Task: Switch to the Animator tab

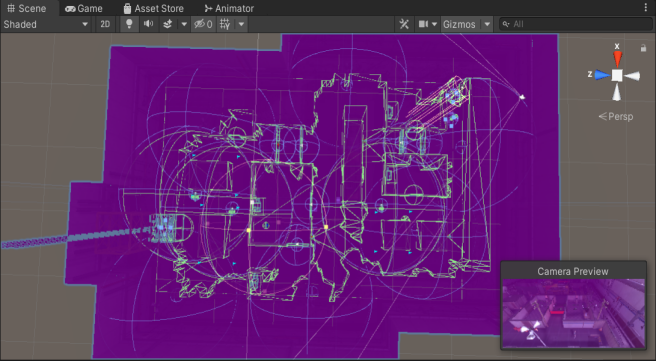Action: (x=229, y=8)
